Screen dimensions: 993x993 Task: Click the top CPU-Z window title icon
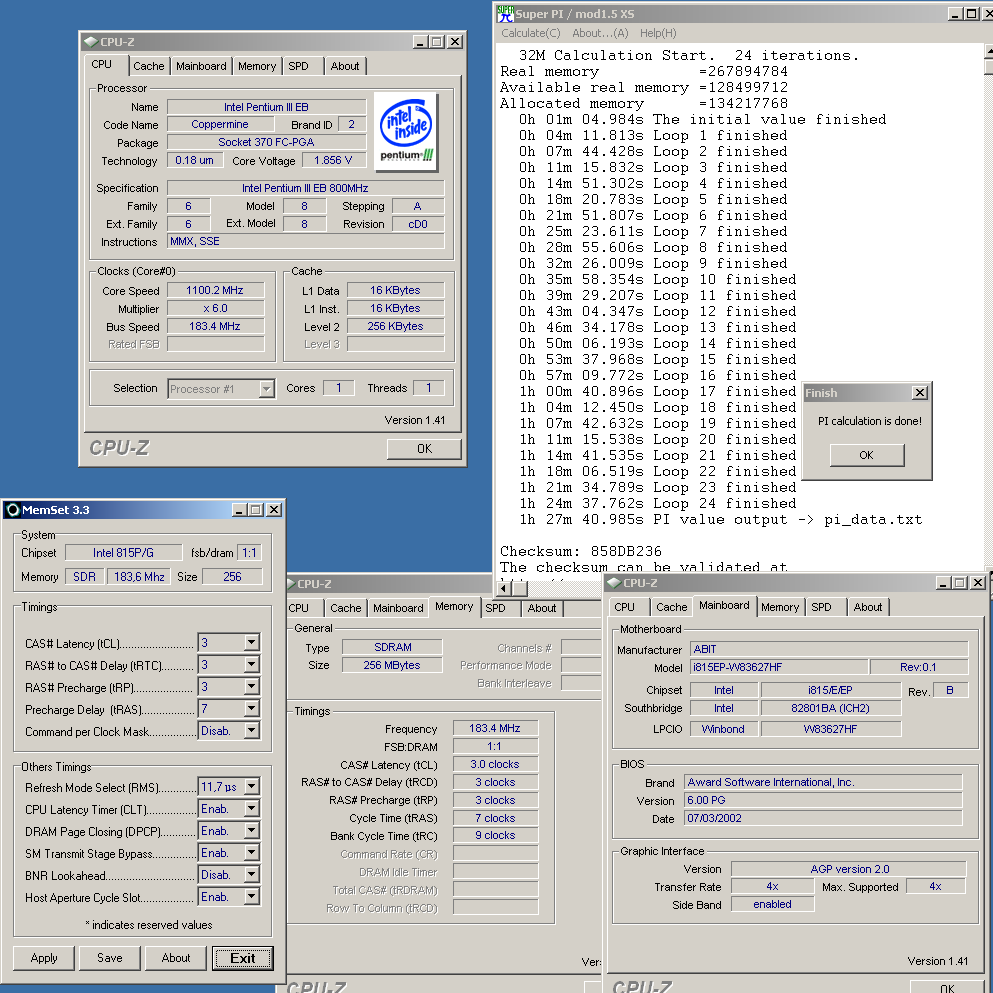point(91,42)
